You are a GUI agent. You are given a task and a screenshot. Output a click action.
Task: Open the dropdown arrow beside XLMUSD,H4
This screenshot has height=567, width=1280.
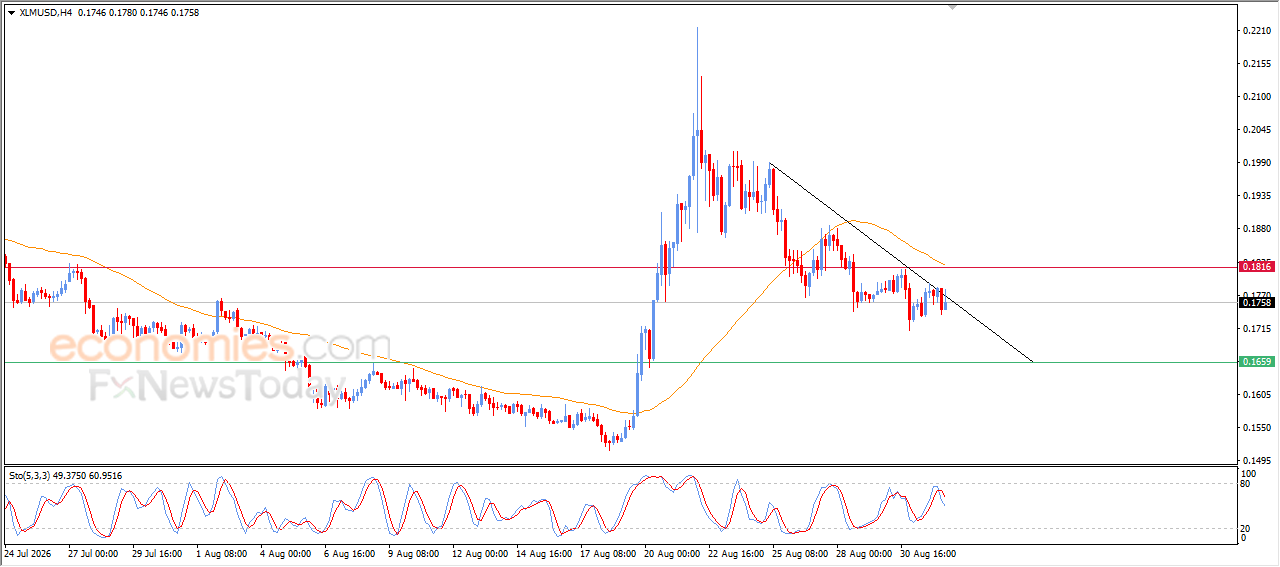[x=11, y=12]
